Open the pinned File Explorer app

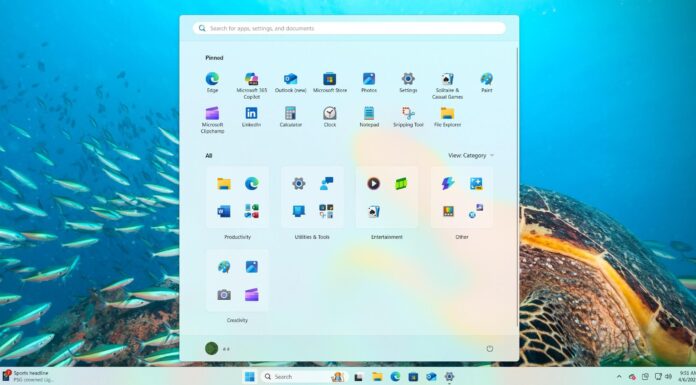(447, 117)
